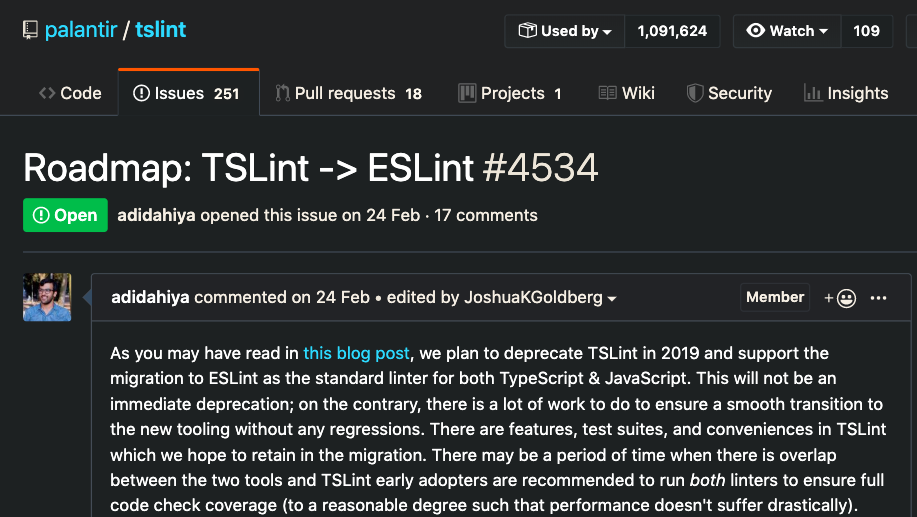Screen dimensions: 917x517
Task: Open the Pull requests tab
Action: pyautogui.click(x=349, y=93)
